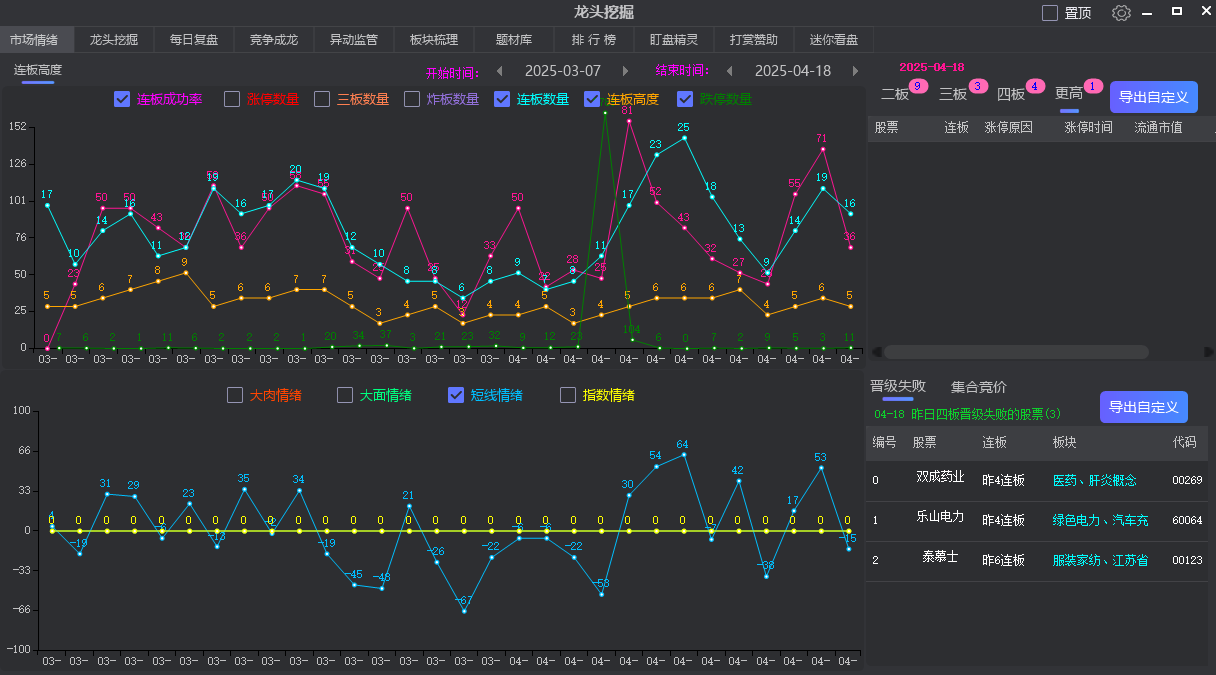Enable the 大肉情绪 checkbox
Screen dimensions: 1216x675
point(236,395)
